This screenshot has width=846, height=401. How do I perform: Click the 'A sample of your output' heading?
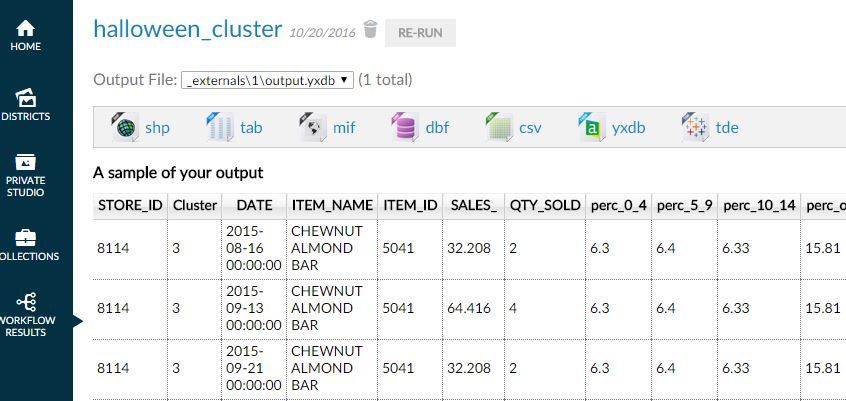178,173
